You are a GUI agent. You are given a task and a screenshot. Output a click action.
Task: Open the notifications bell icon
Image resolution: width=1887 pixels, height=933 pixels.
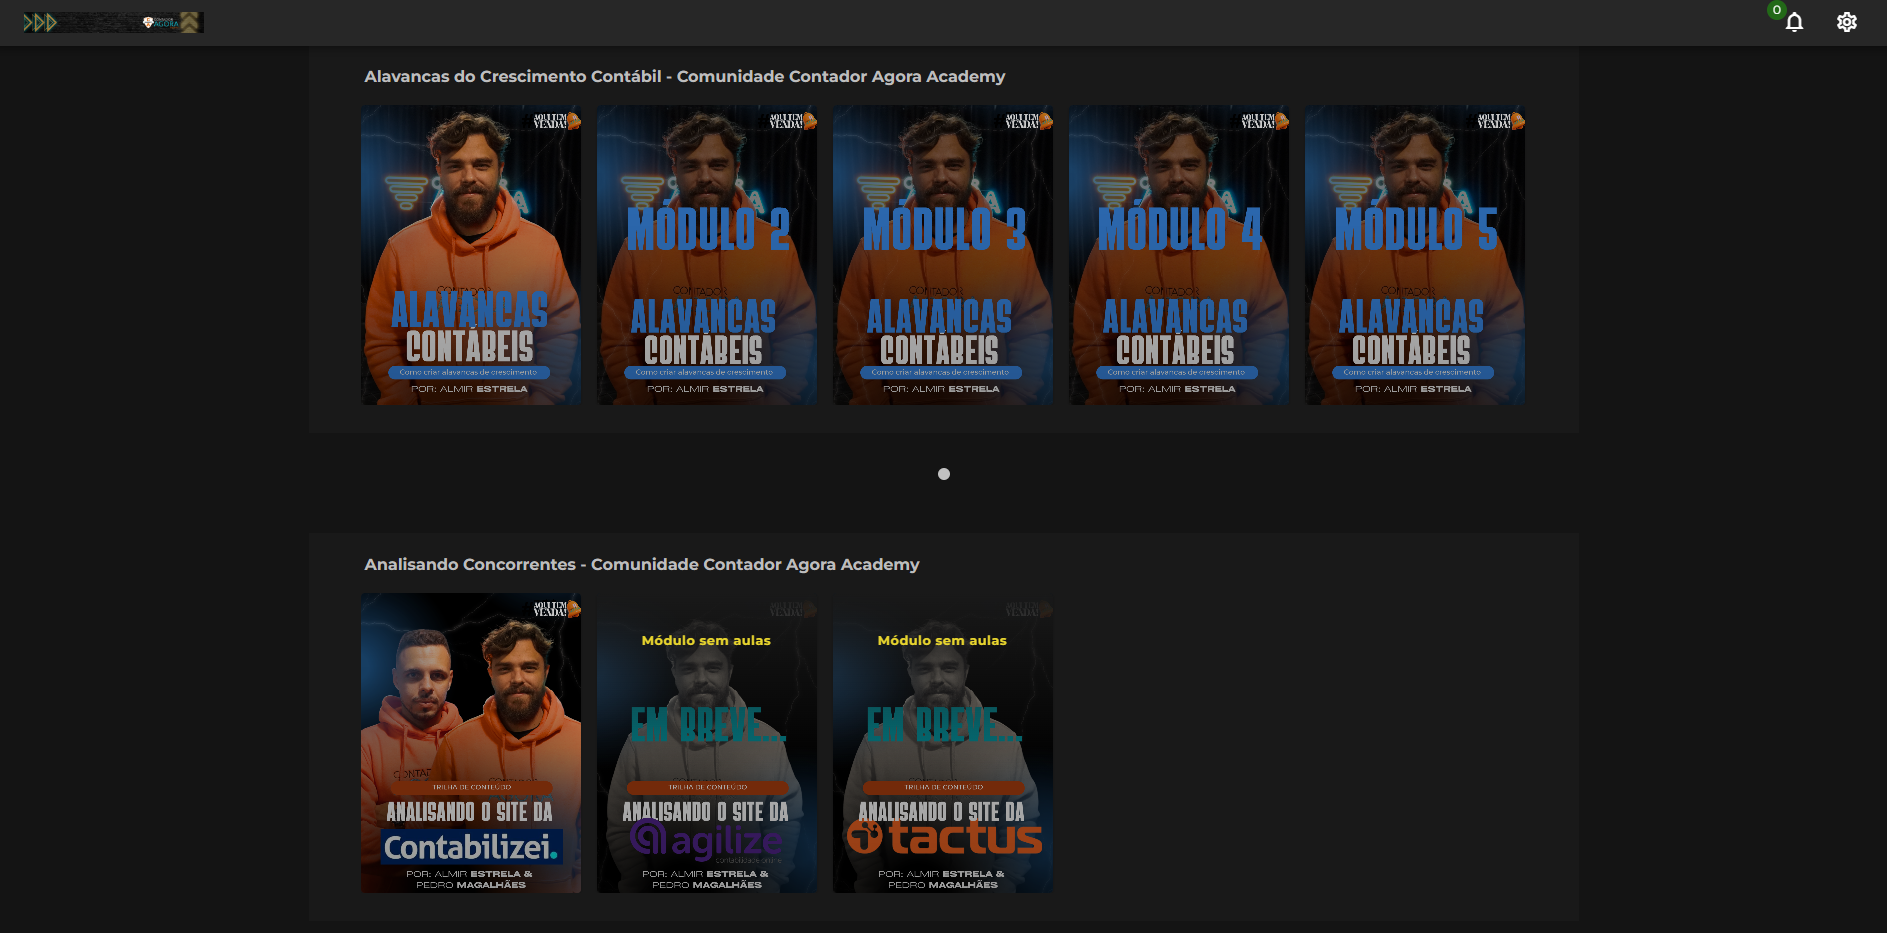pyautogui.click(x=1794, y=22)
